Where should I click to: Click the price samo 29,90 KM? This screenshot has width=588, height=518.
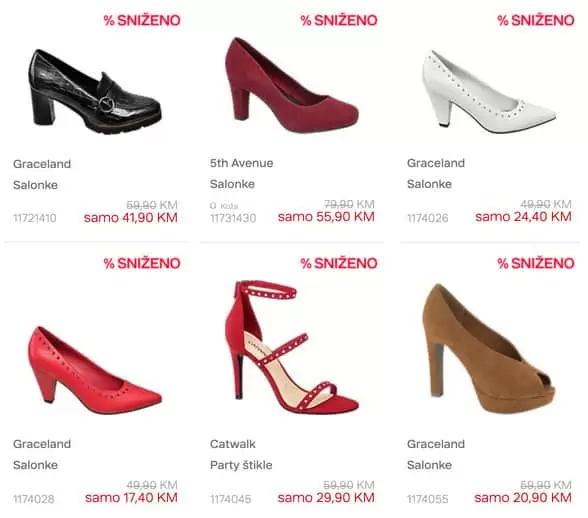(x=326, y=497)
